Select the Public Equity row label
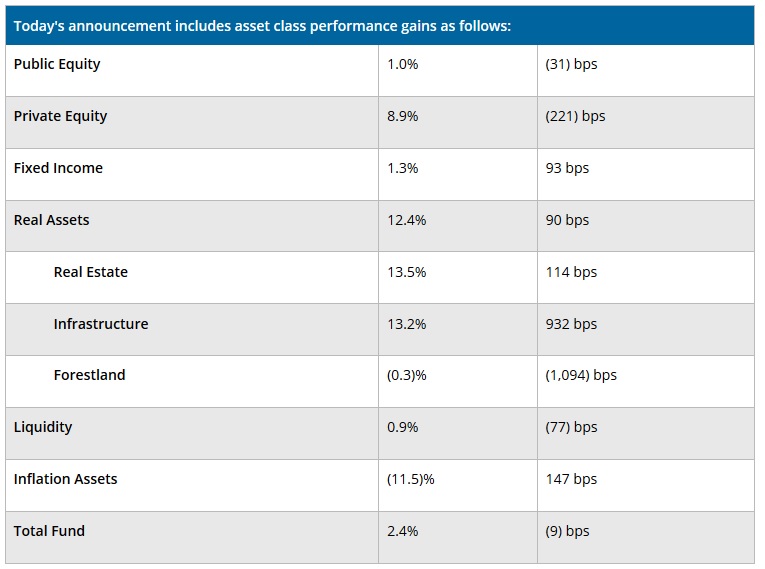Viewport: 765px width, 569px height. tap(57, 64)
